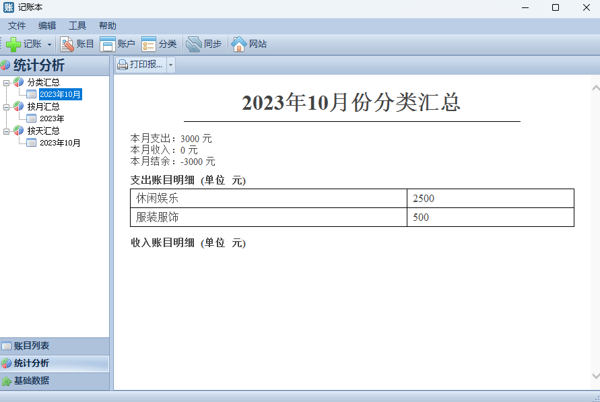Open the 帮助 menu
Image resolution: width=600 pixels, height=402 pixels.
pyautogui.click(x=107, y=25)
